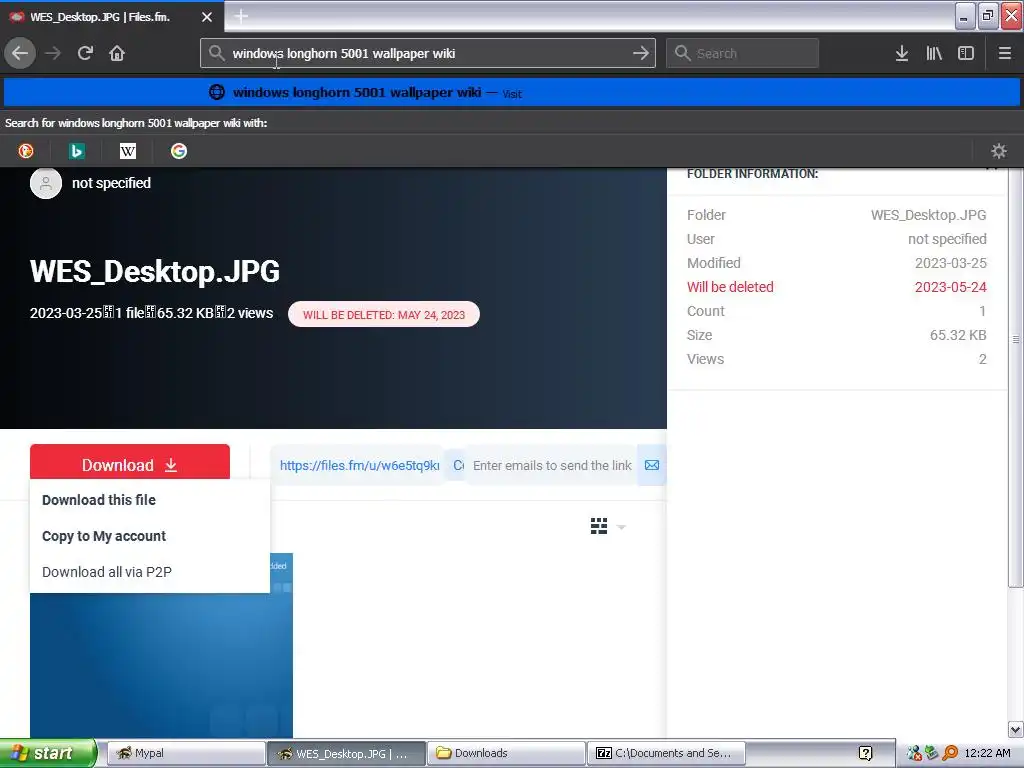Choose Download this file
This screenshot has height=768, width=1024.
click(x=99, y=500)
